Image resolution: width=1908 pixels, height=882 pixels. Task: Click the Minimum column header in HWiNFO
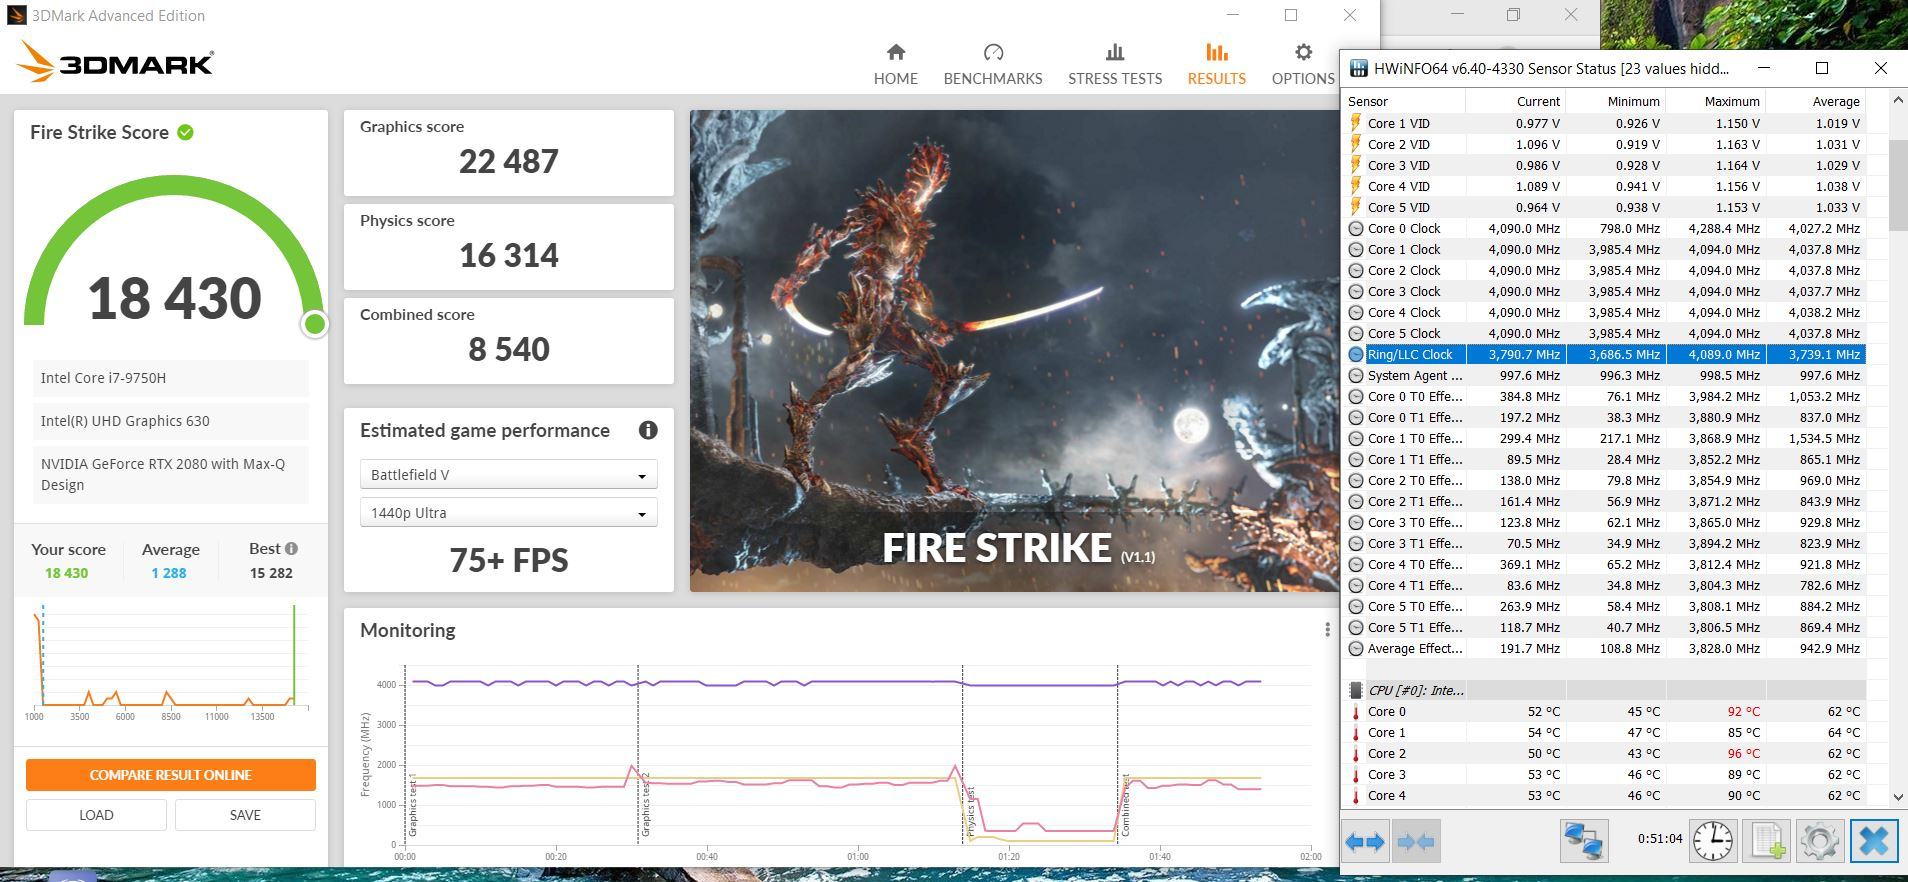(1615, 101)
